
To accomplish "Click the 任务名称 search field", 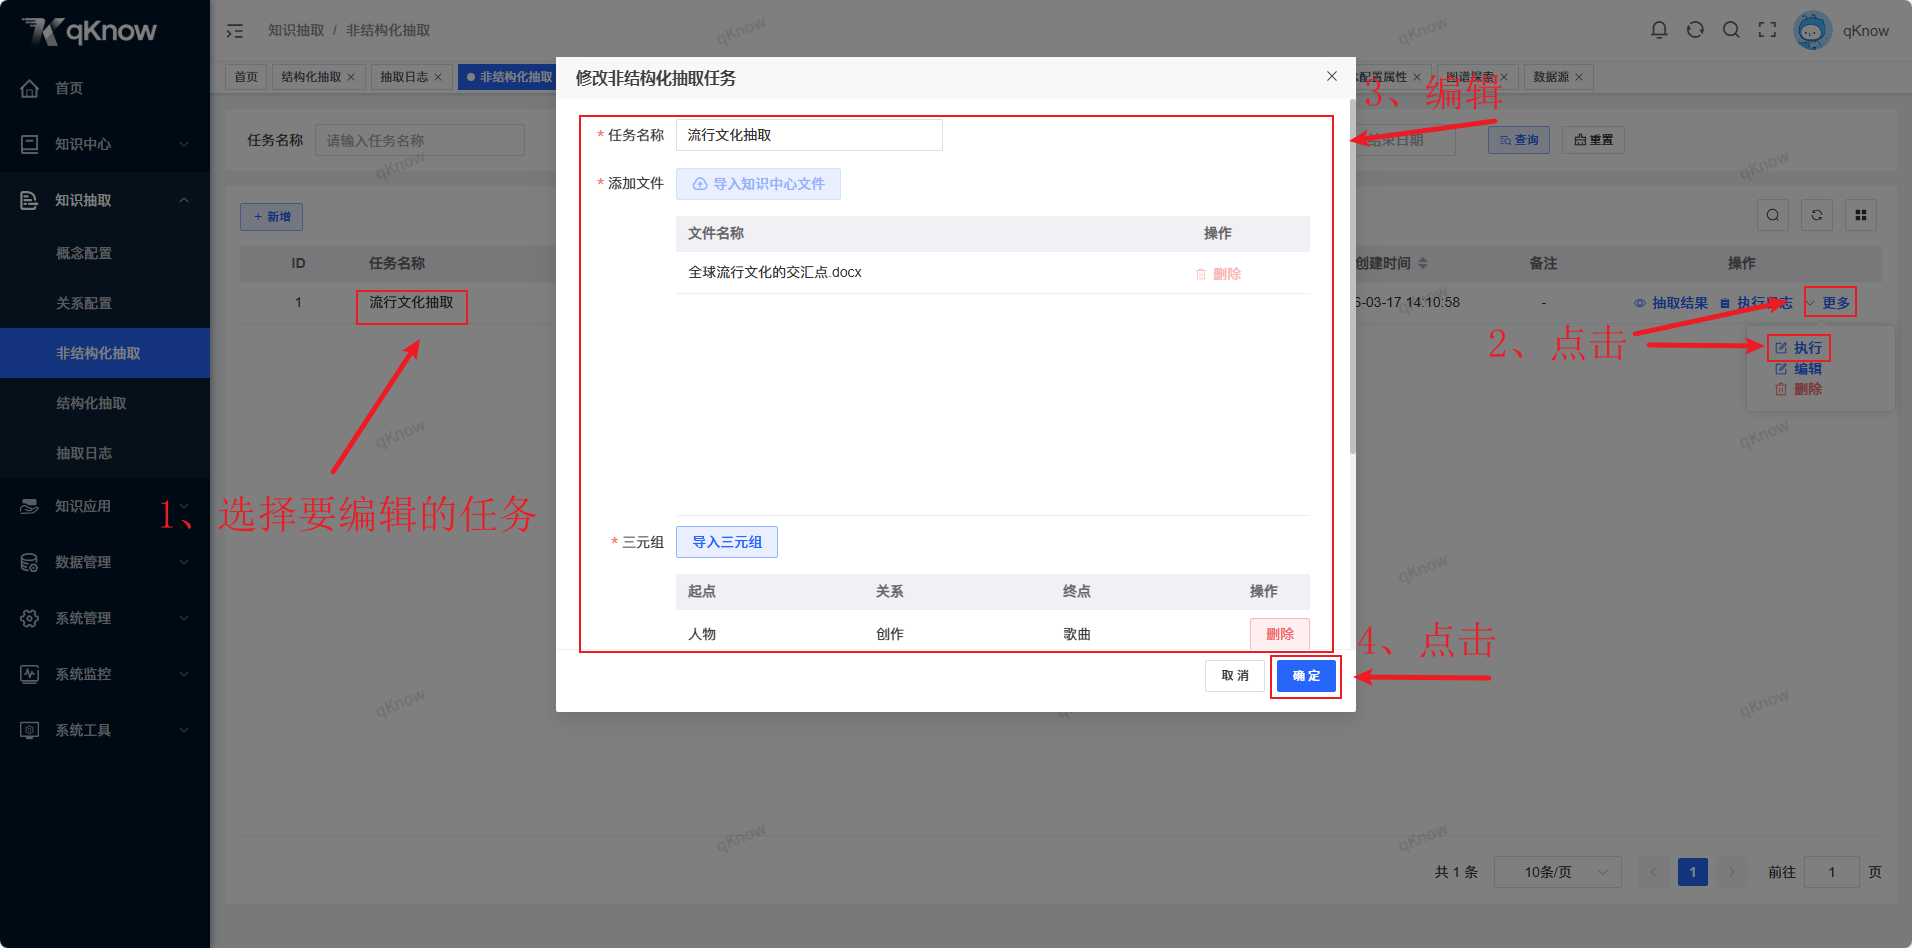I will coord(420,140).
